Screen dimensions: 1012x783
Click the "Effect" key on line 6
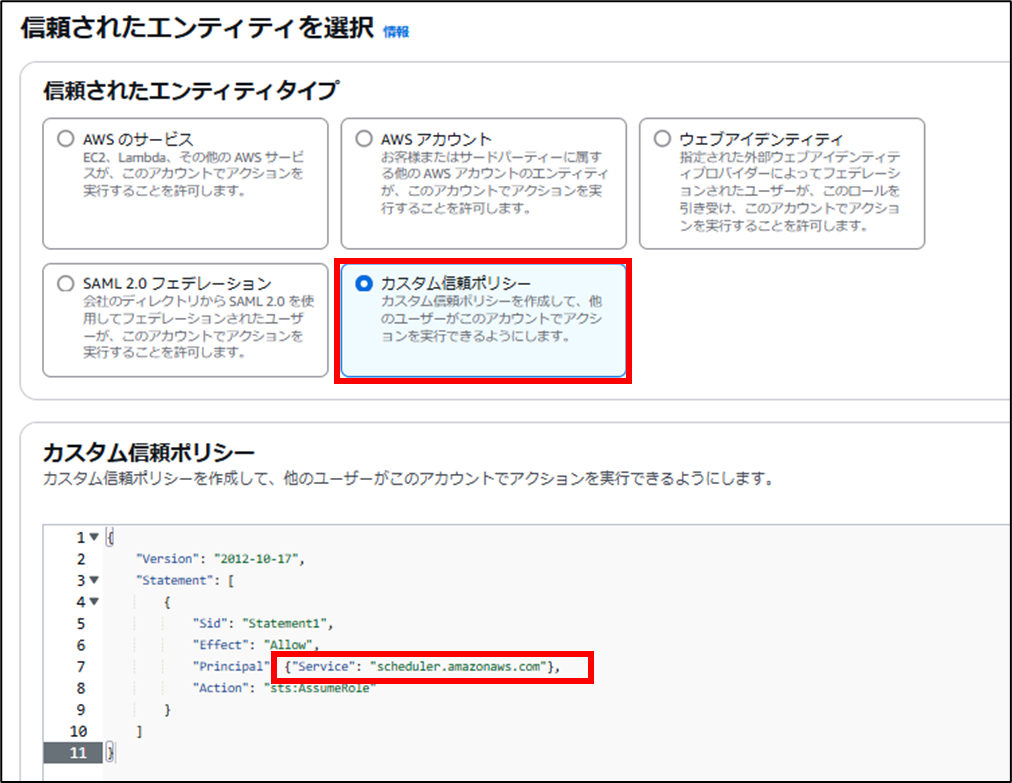pyautogui.click(x=221, y=645)
